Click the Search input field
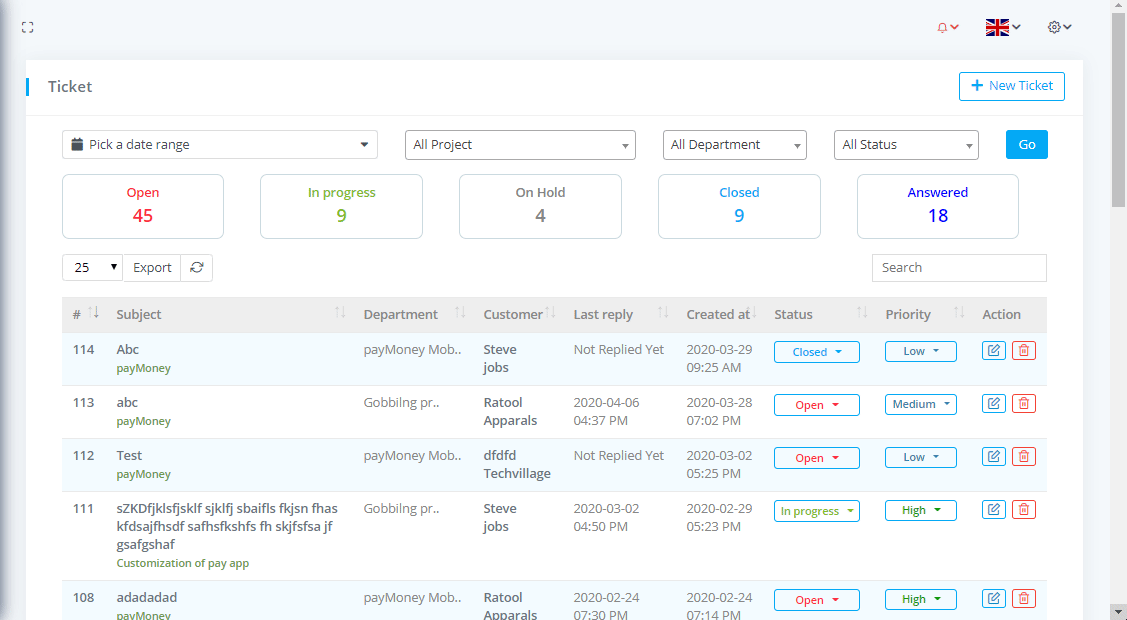 [x=958, y=268]
